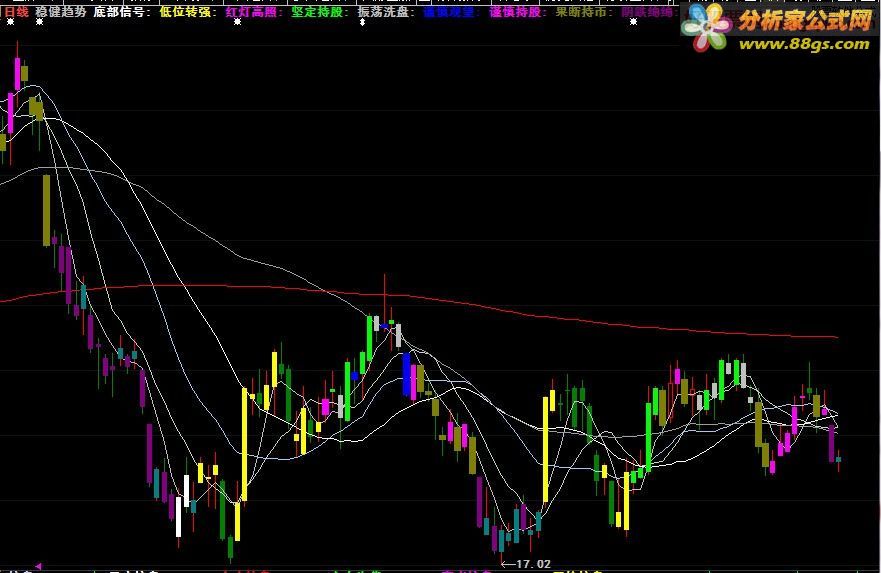
Task: Click the magenta 谨慎持股 legend label
Action: click(x=518, y=12)
